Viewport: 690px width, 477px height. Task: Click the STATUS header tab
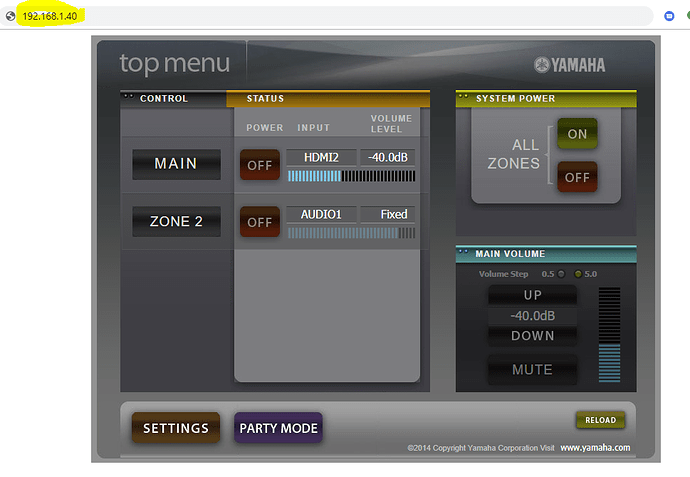pyautogui.click(x=328, y=99)
